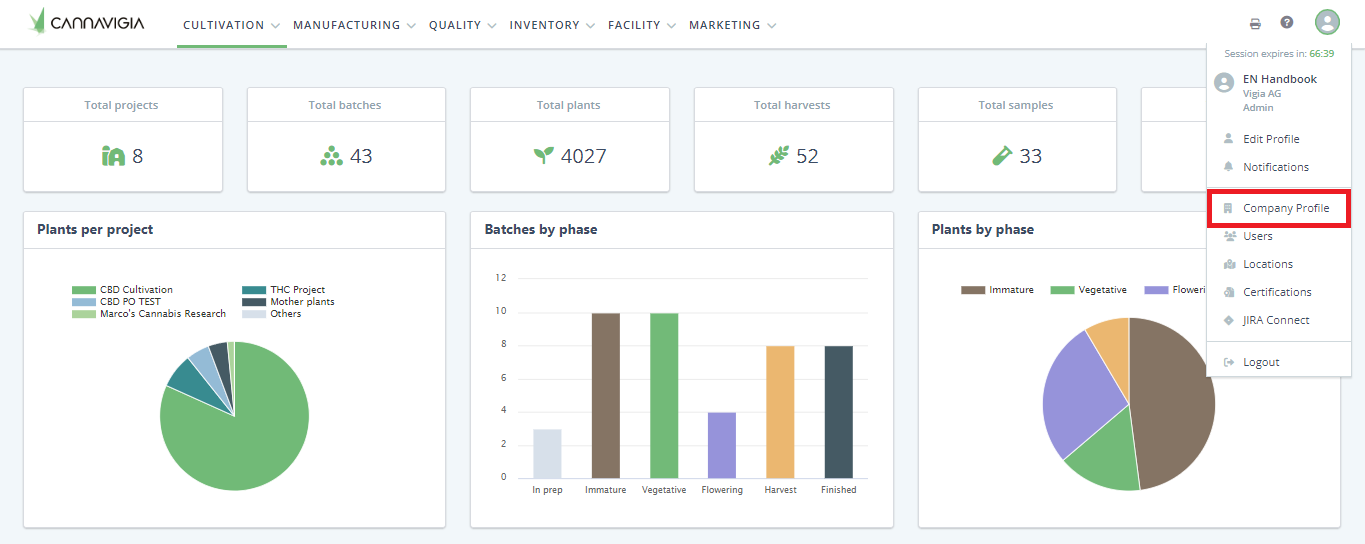Click the Total plants seedling icon
1365x544 pixels.
543,155
